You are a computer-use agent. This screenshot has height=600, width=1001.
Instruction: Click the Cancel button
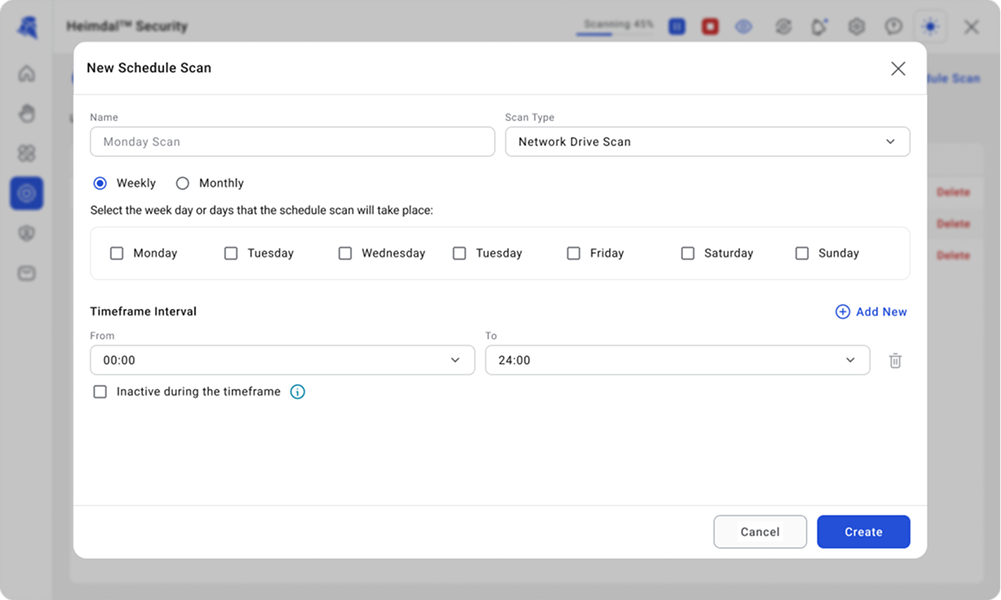(760, 532)
